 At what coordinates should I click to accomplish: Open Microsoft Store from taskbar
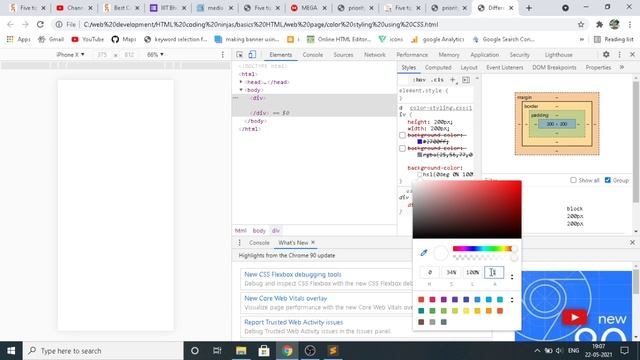pyautogui.click(x=264, y=351)
